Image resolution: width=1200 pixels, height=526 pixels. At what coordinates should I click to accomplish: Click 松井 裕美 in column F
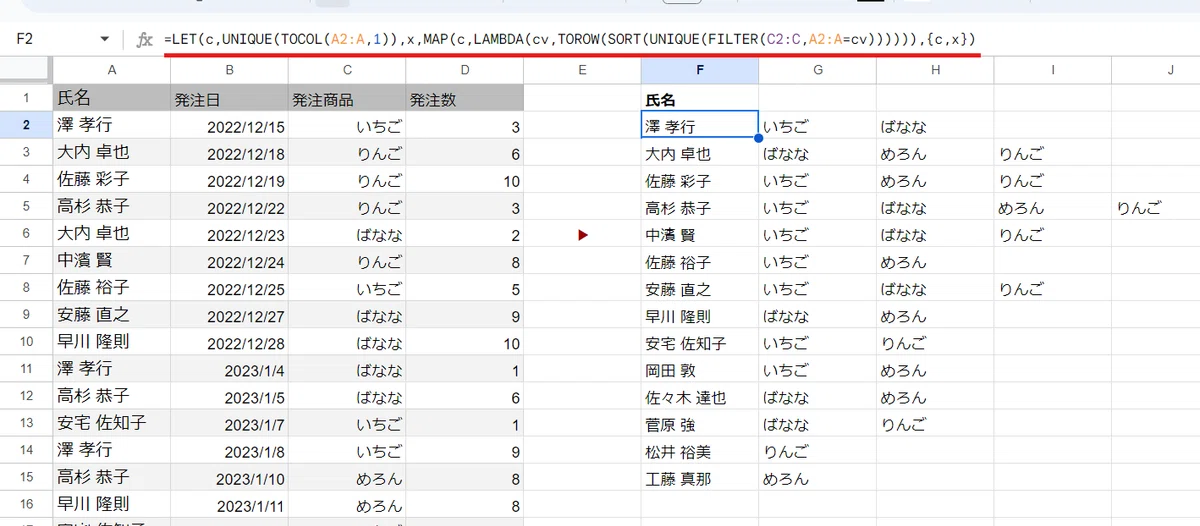(x=699, y=451)
